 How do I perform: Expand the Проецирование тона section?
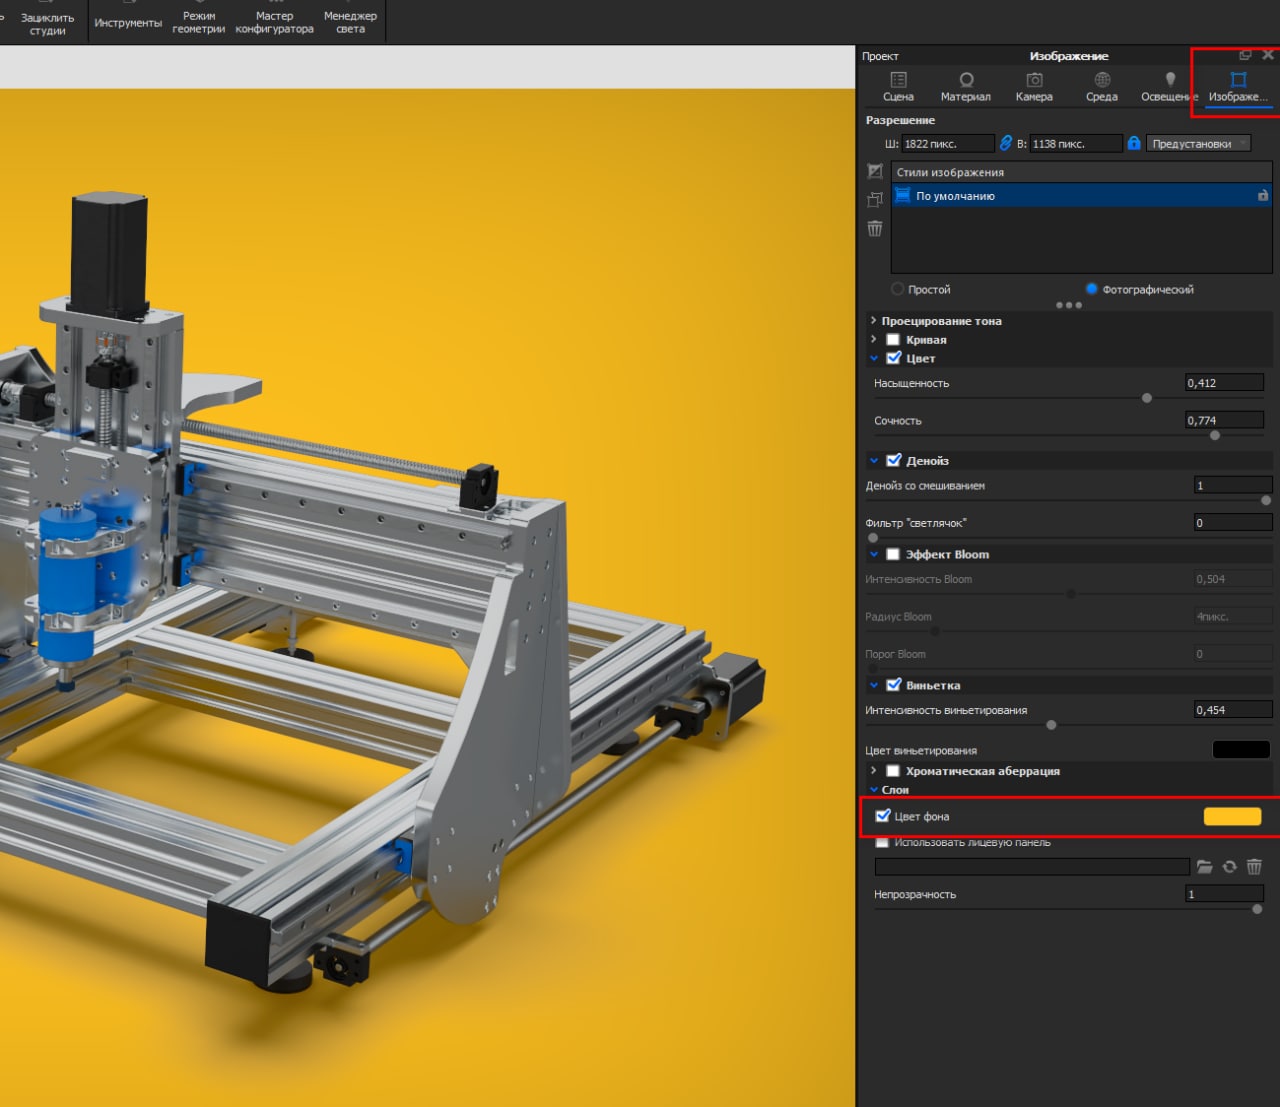coord(873,321)
